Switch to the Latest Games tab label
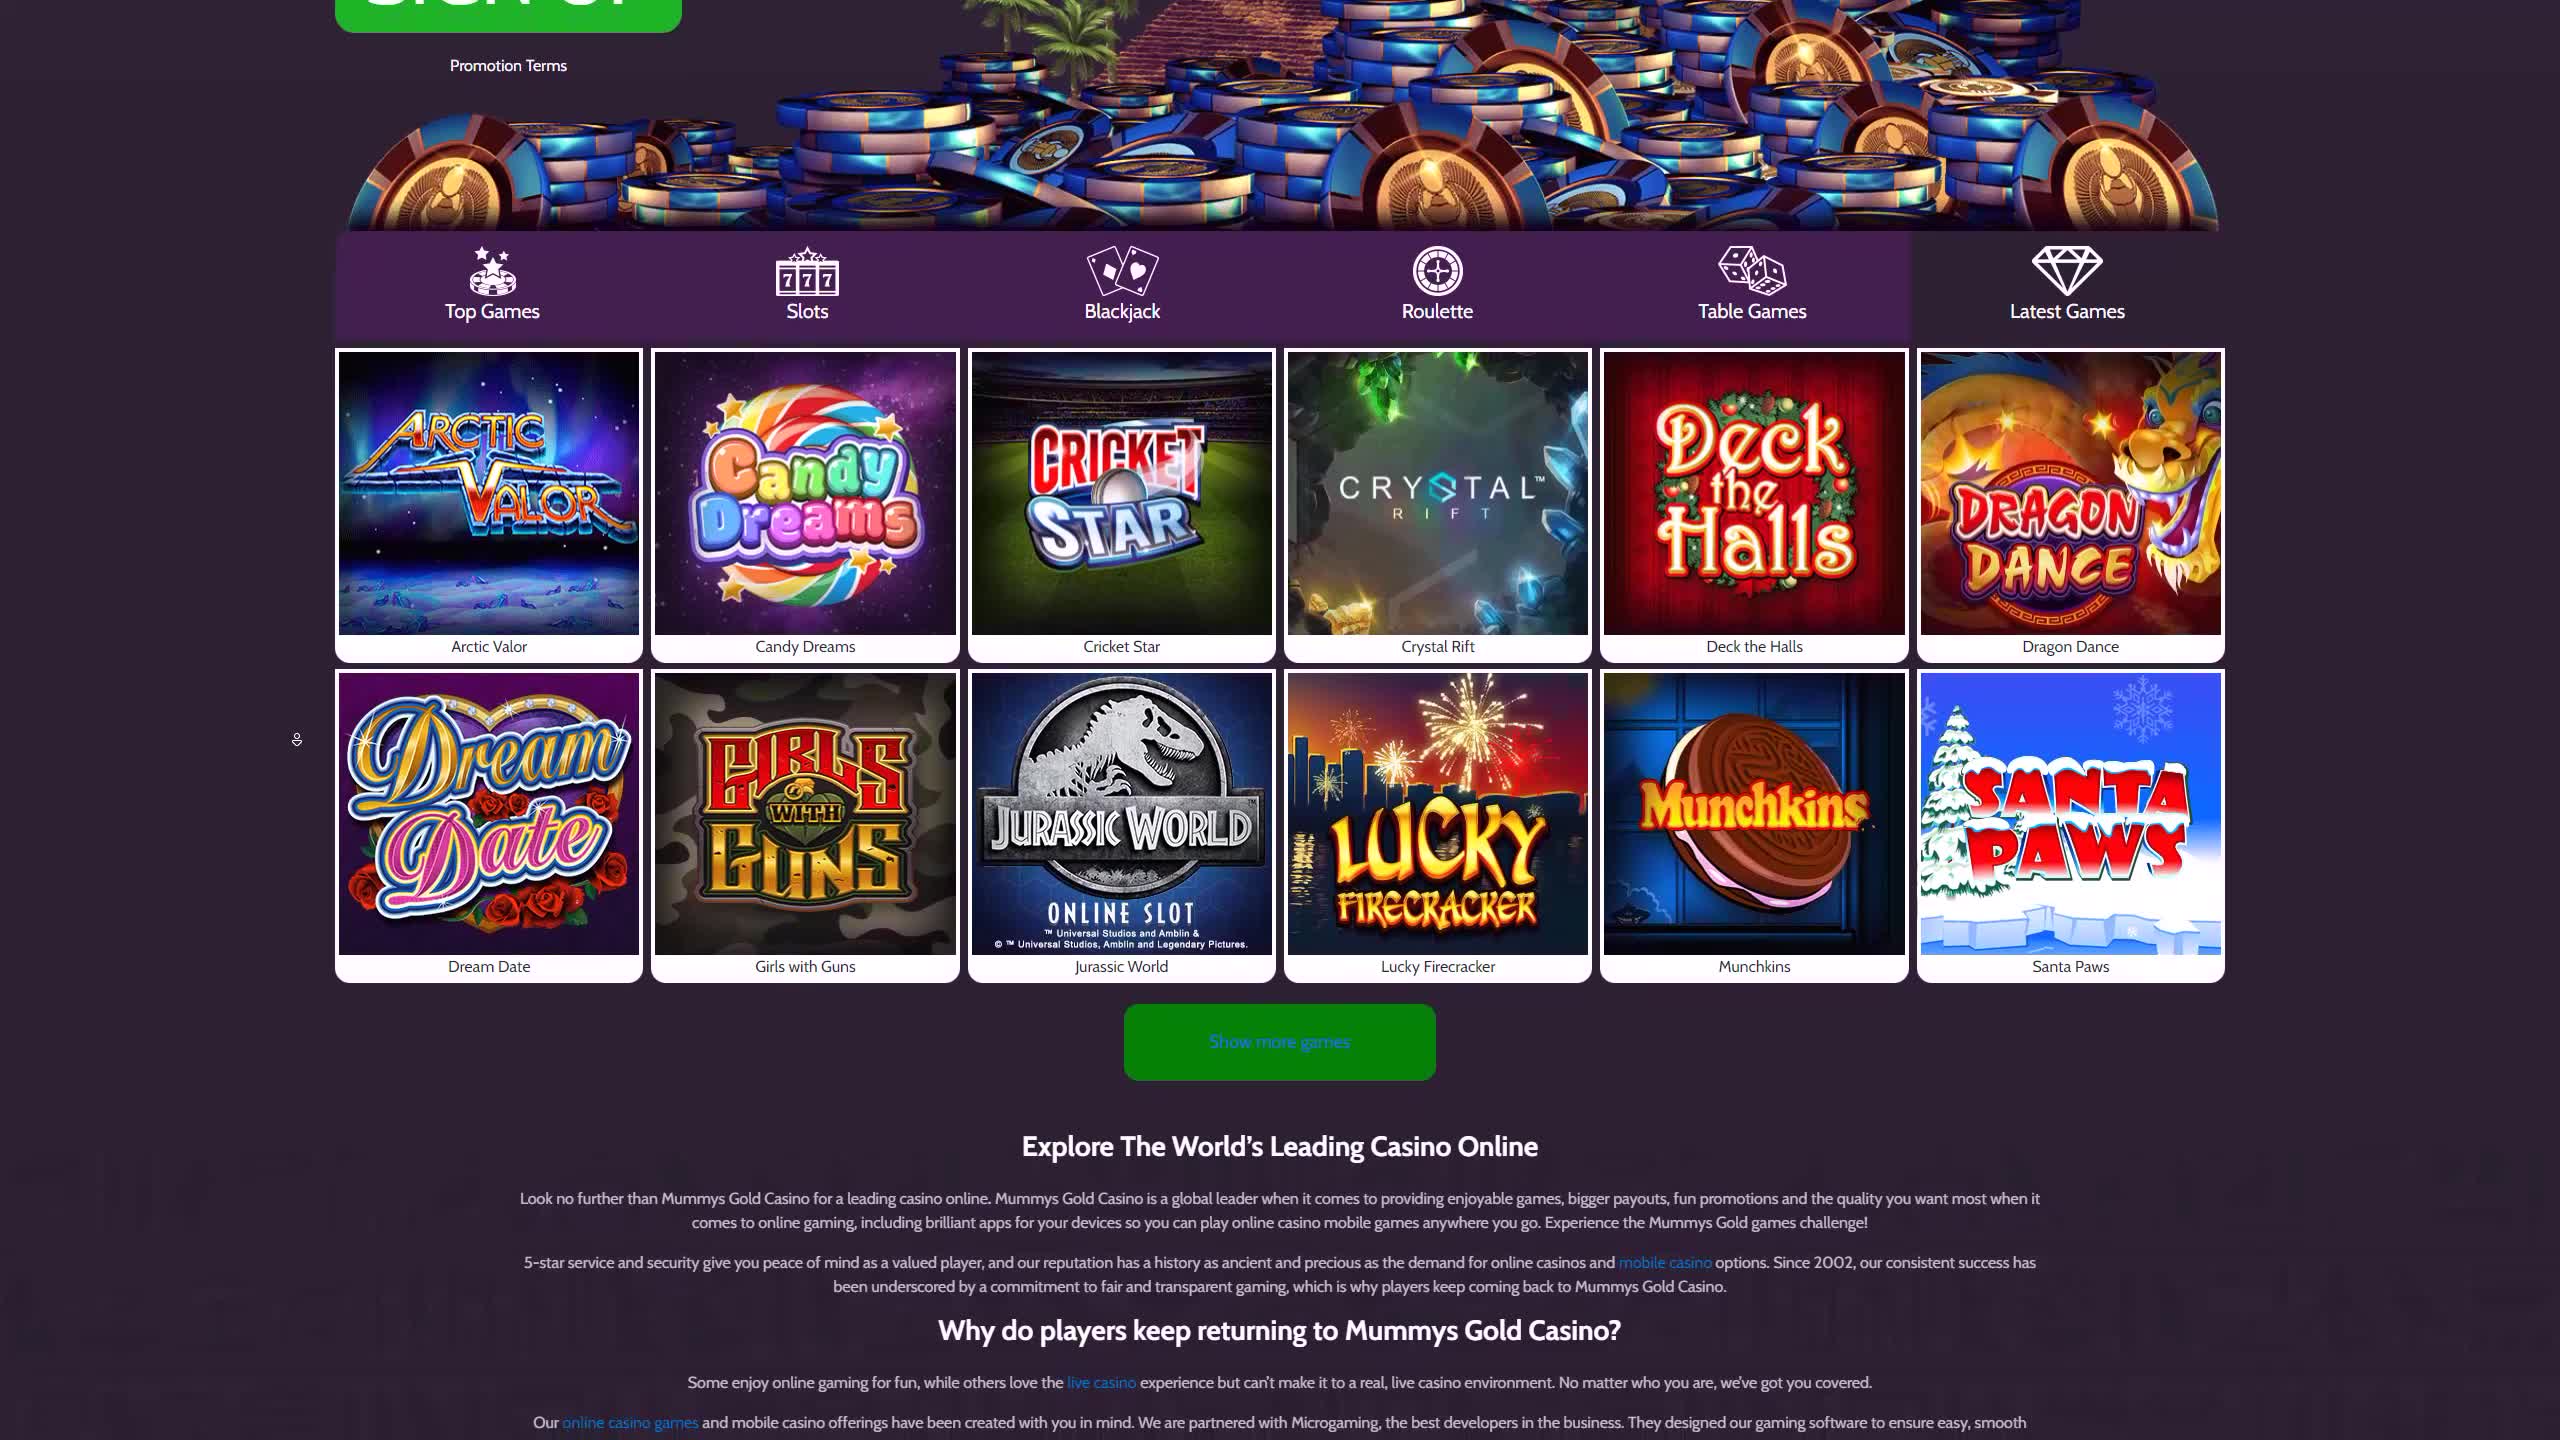The image size is (2560, 1440). [2067, 312]
